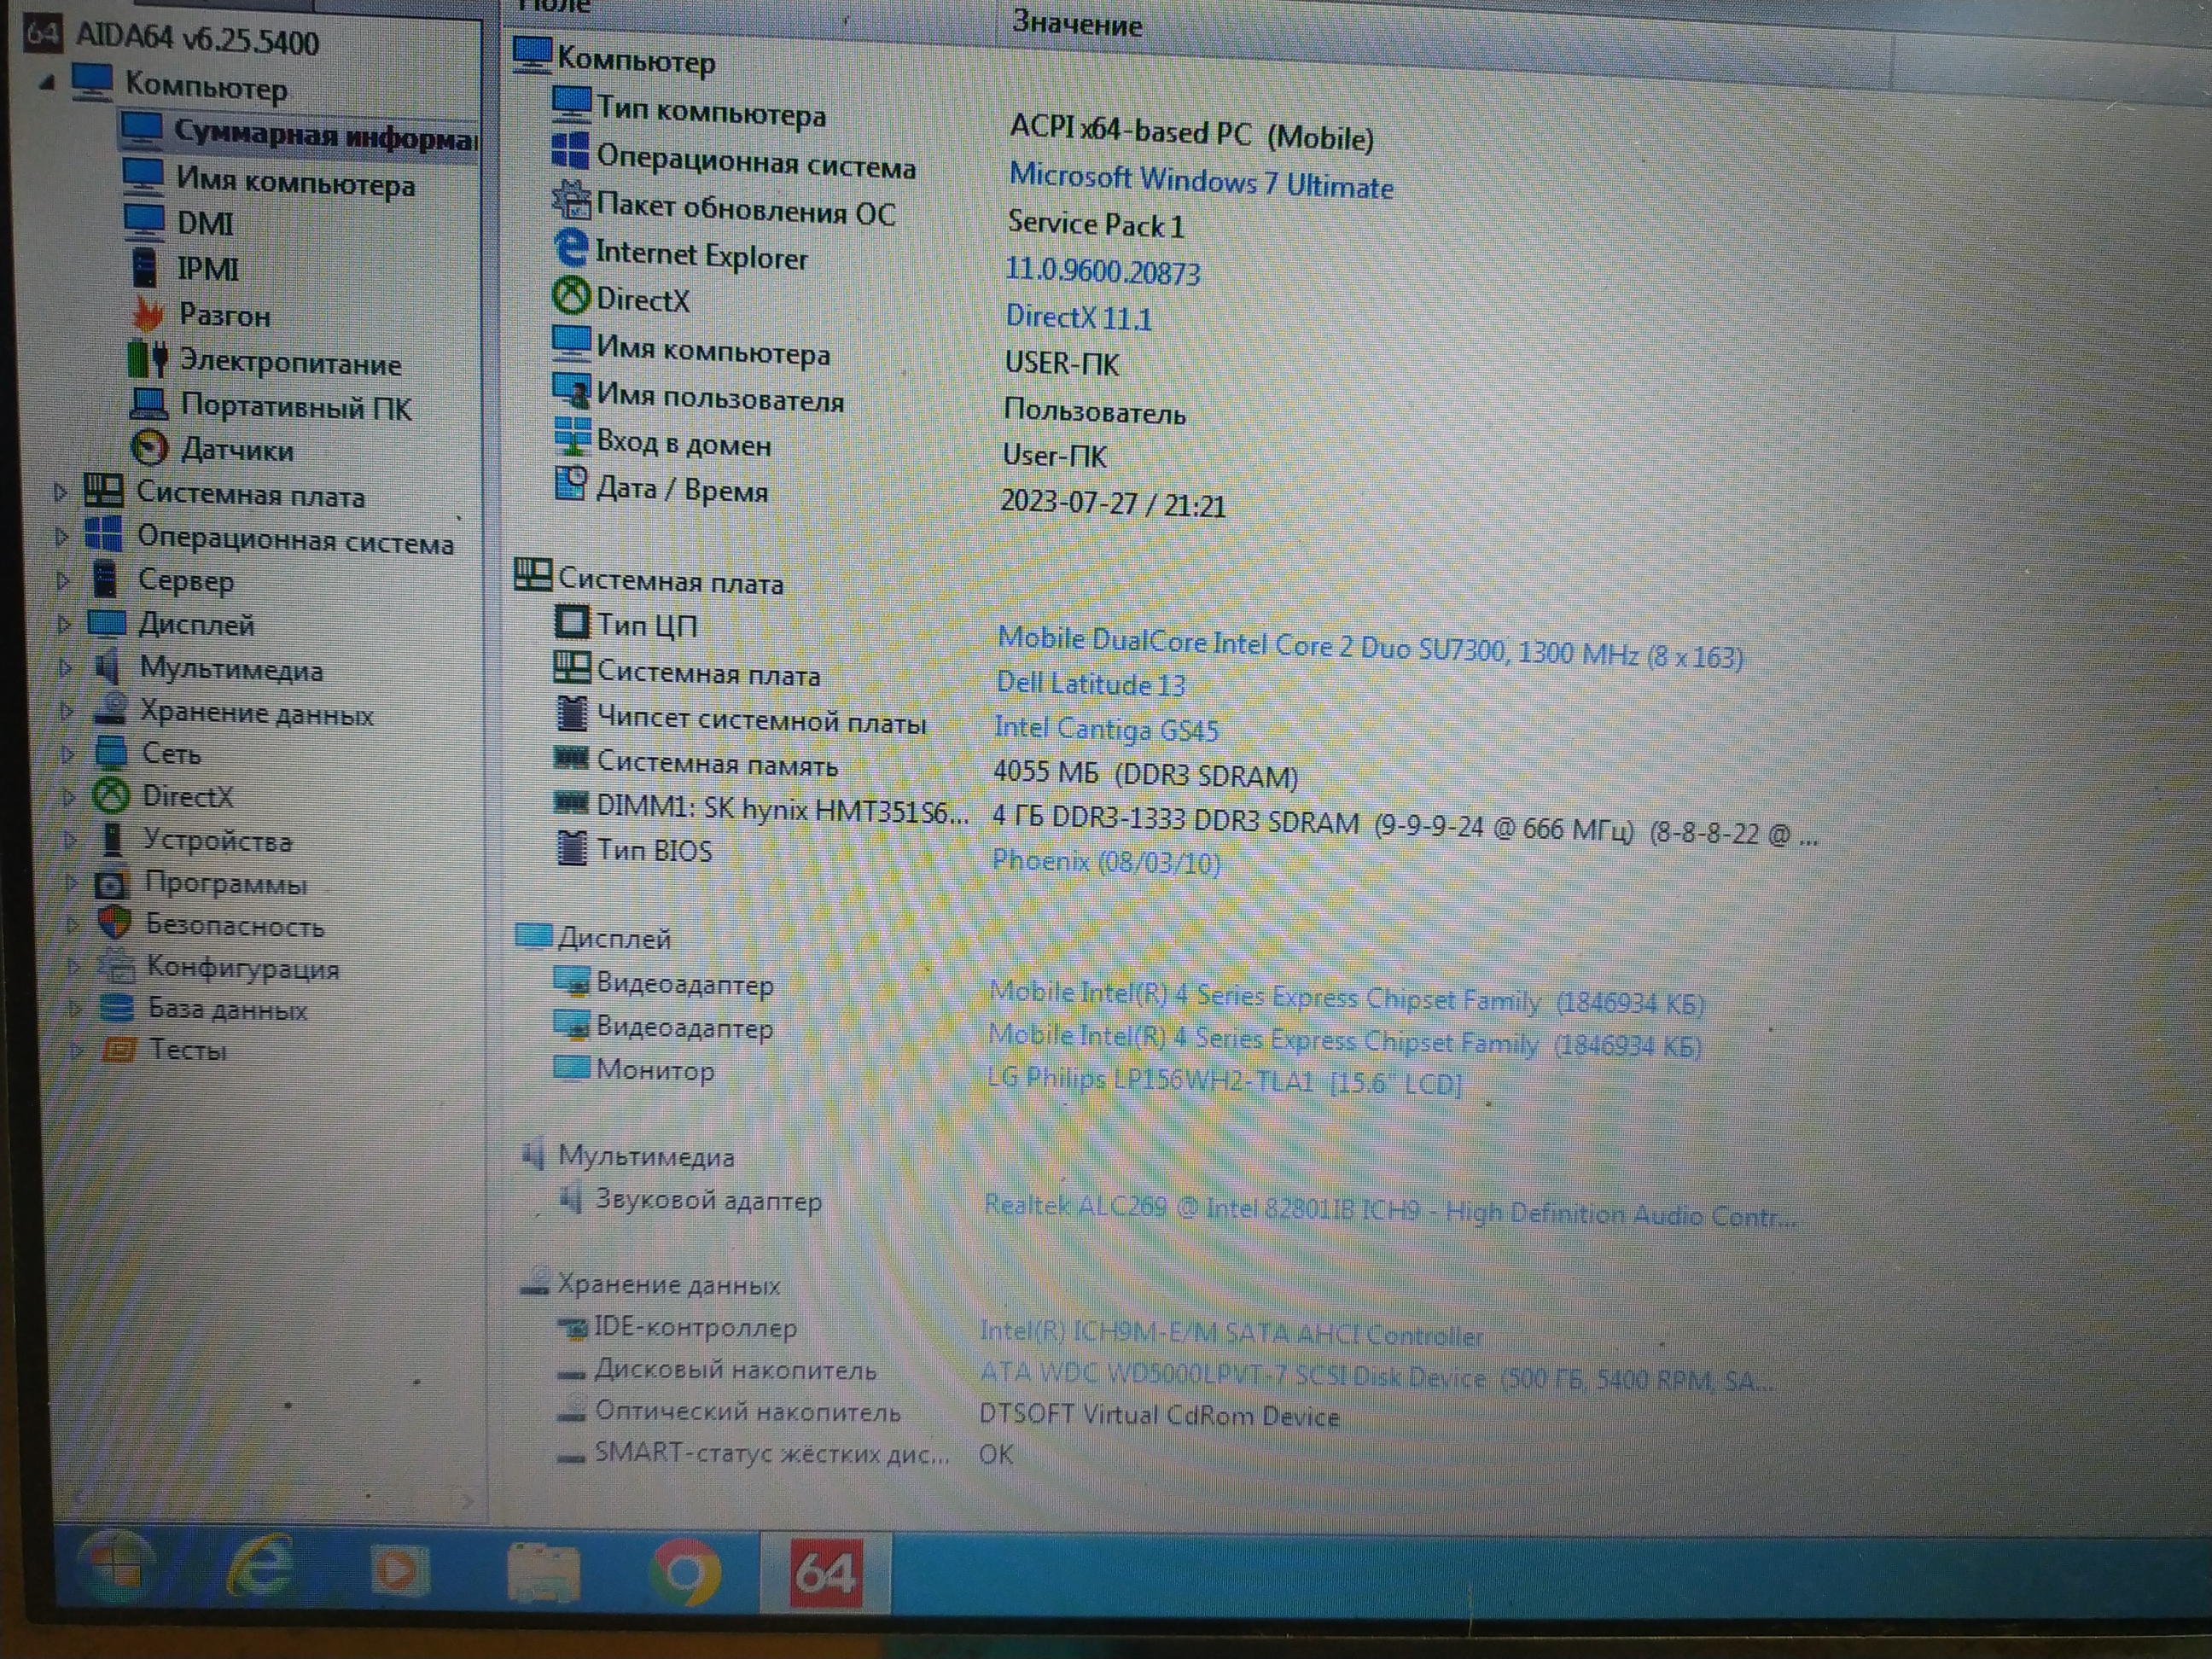Expand the Тесты tree node arrow
Viewport: 2212px width, 1659px height.
pyautogui.click(x=77, y=1051)
